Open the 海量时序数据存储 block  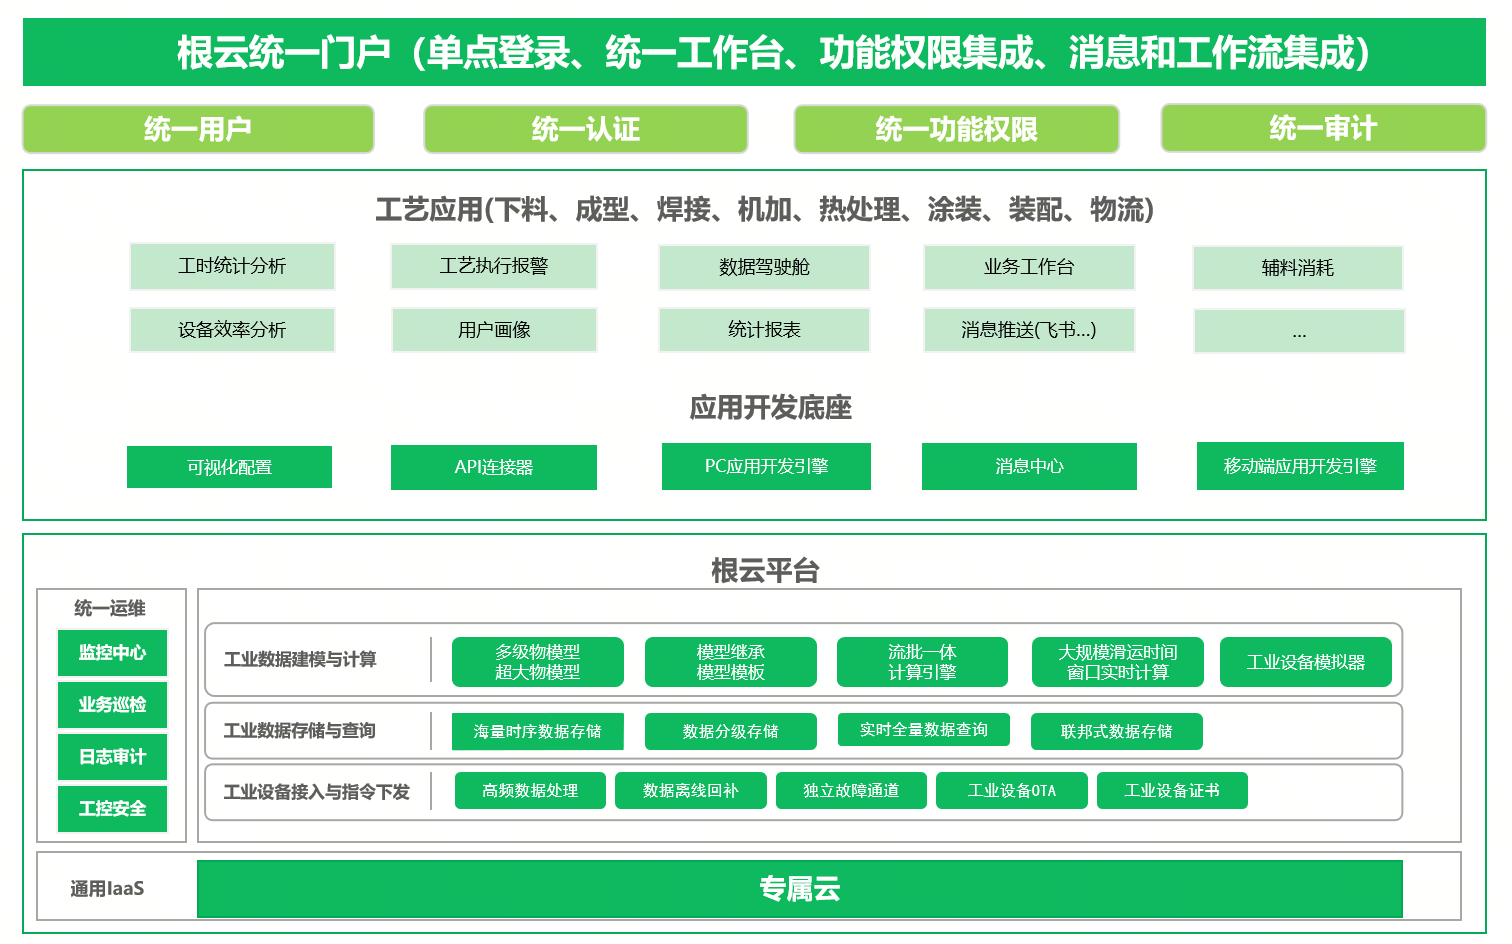pos(538,731)
